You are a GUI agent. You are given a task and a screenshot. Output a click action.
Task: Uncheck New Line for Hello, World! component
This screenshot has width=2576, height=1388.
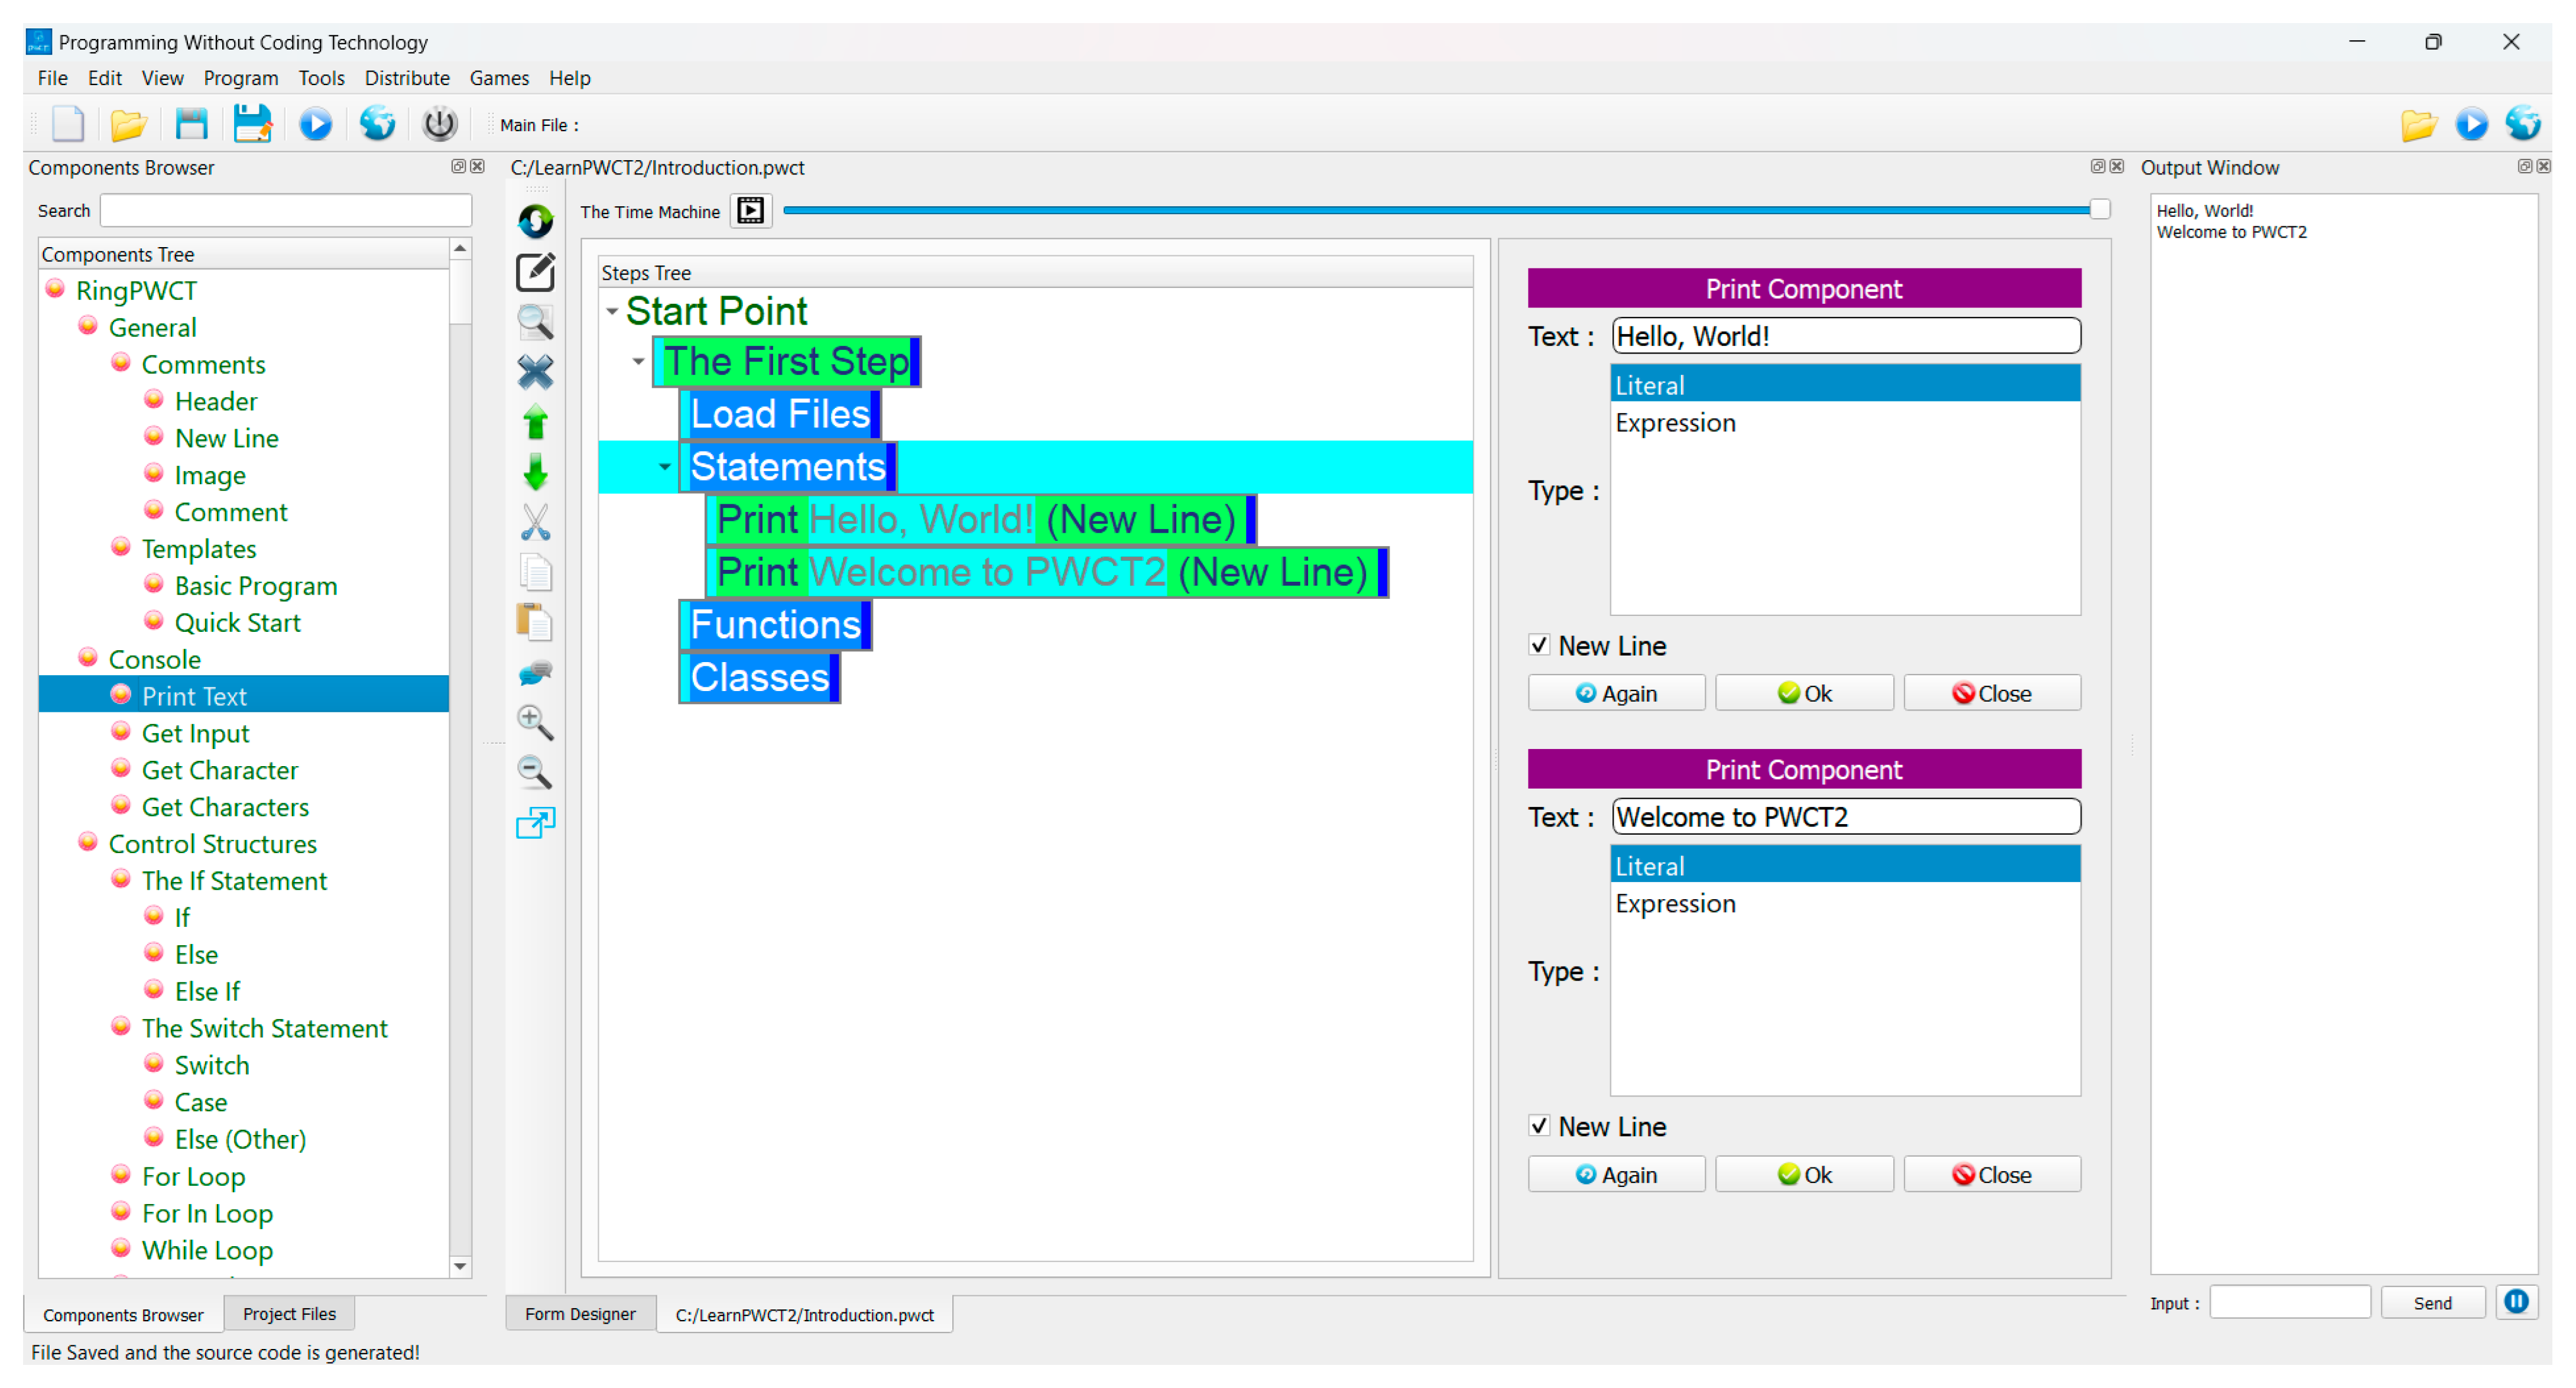(x=1539, y=646)
